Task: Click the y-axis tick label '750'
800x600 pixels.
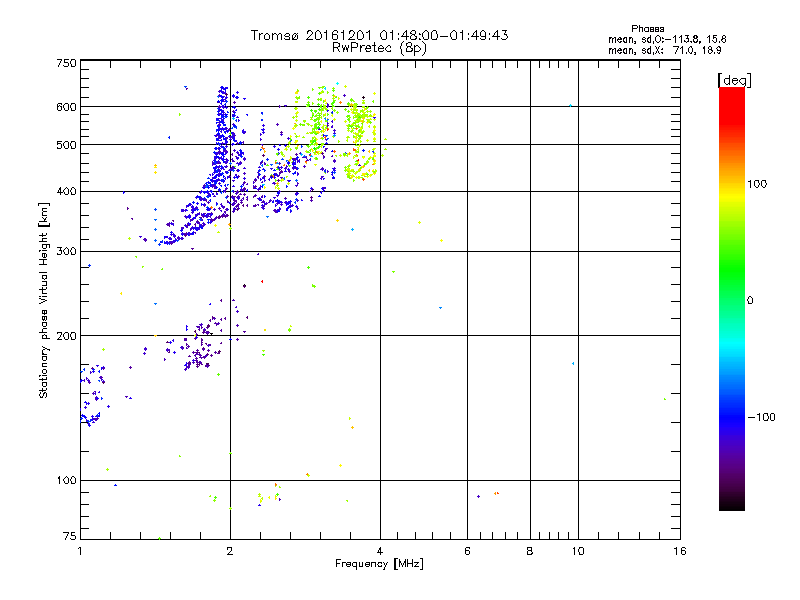Action: [x=66, y=63]
